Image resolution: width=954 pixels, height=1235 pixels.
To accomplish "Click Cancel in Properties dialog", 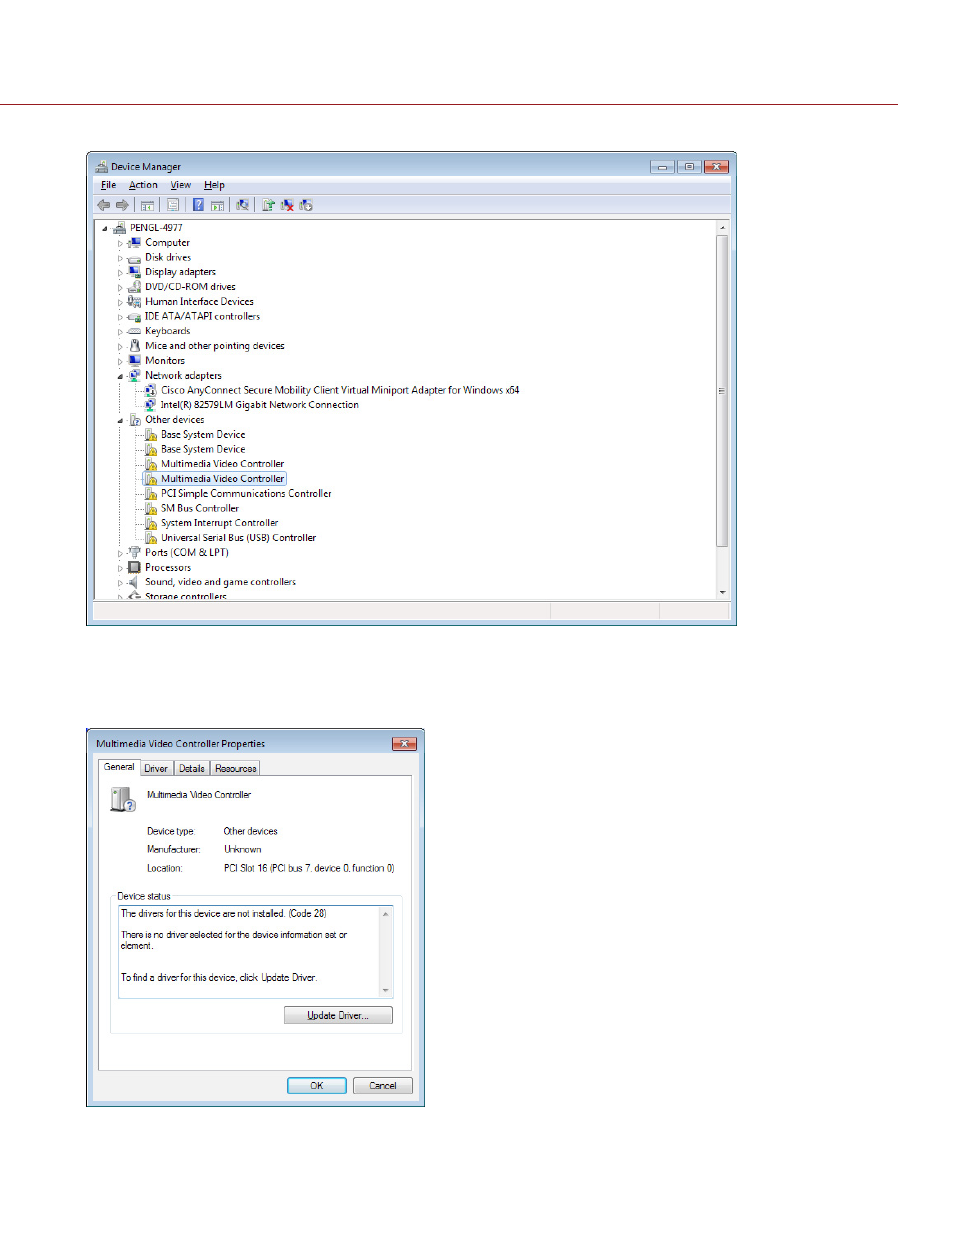I will tap(383, 1086).
